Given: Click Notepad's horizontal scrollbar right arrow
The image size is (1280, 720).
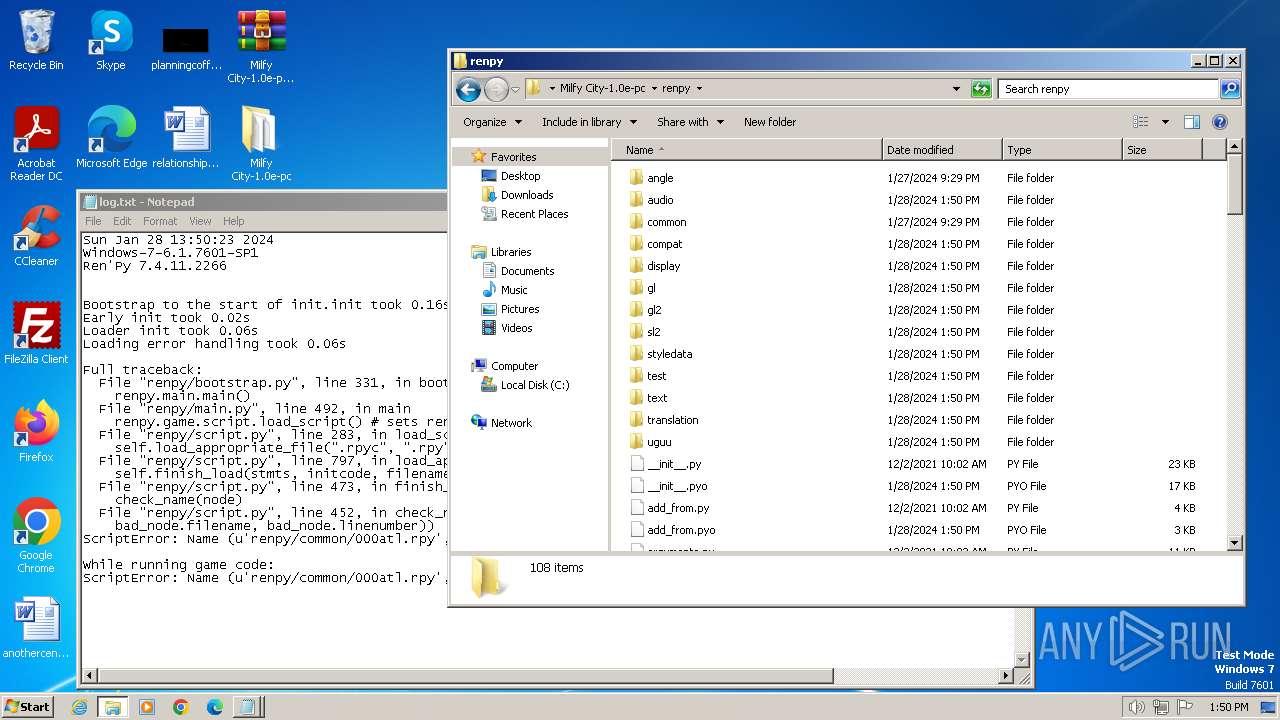Looking at the screenshot, I should coord(1006,677).
